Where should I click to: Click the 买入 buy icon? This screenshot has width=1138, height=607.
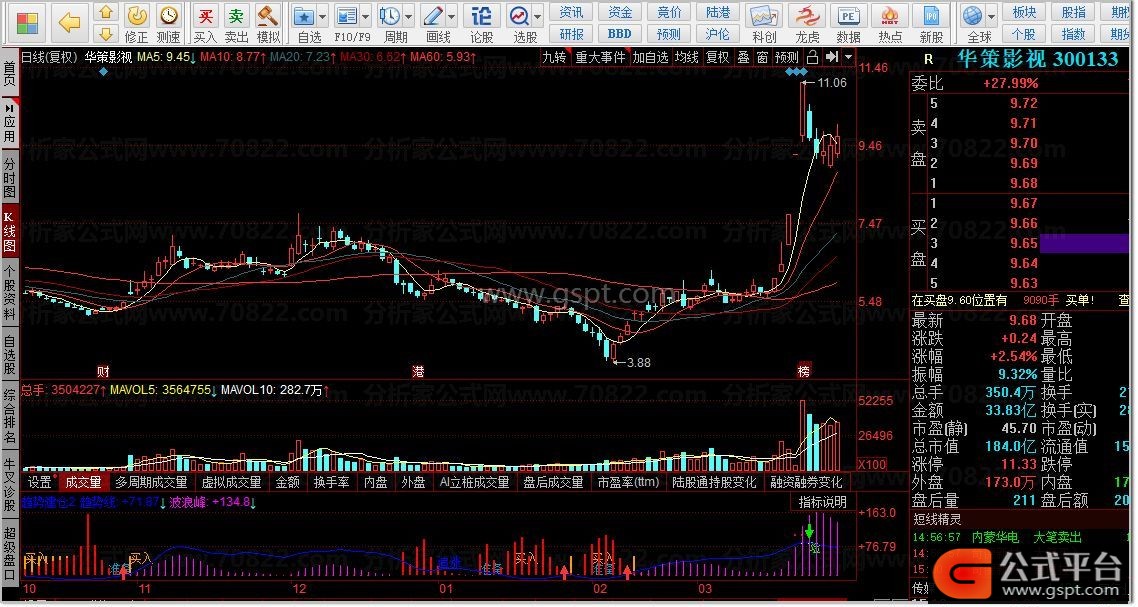tap(205, 23)
